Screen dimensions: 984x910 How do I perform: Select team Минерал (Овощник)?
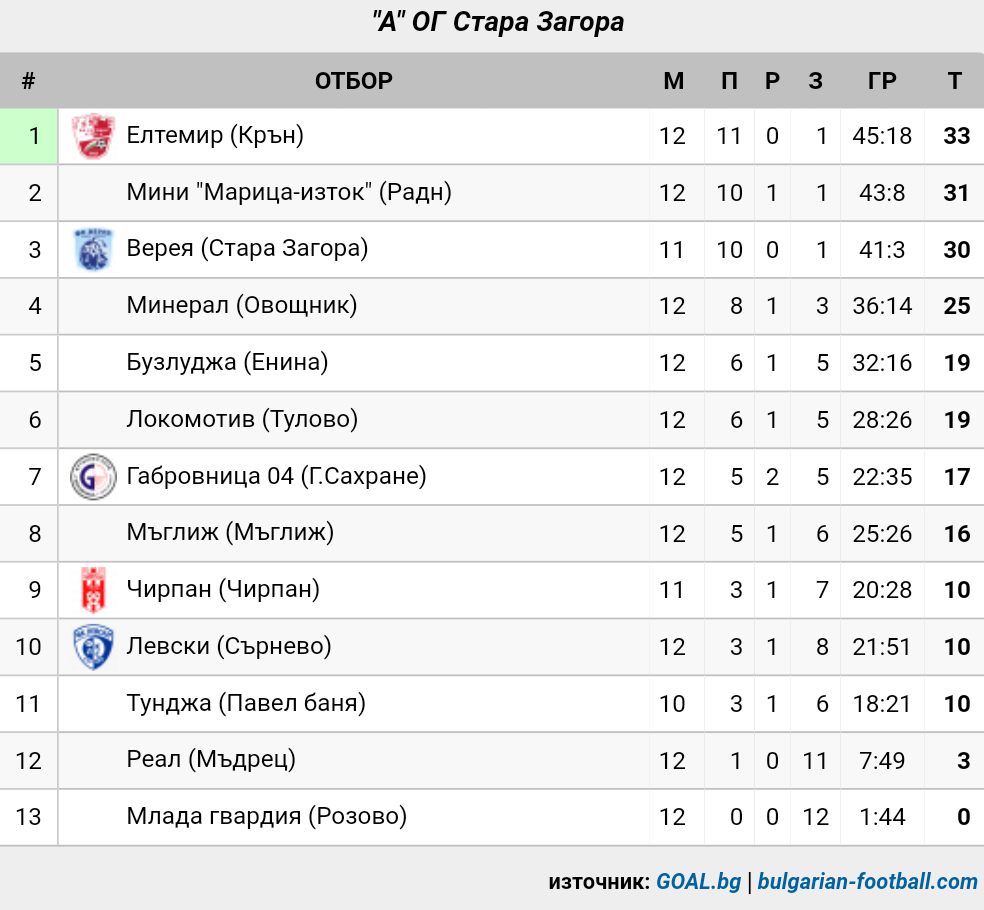point(242,306)
